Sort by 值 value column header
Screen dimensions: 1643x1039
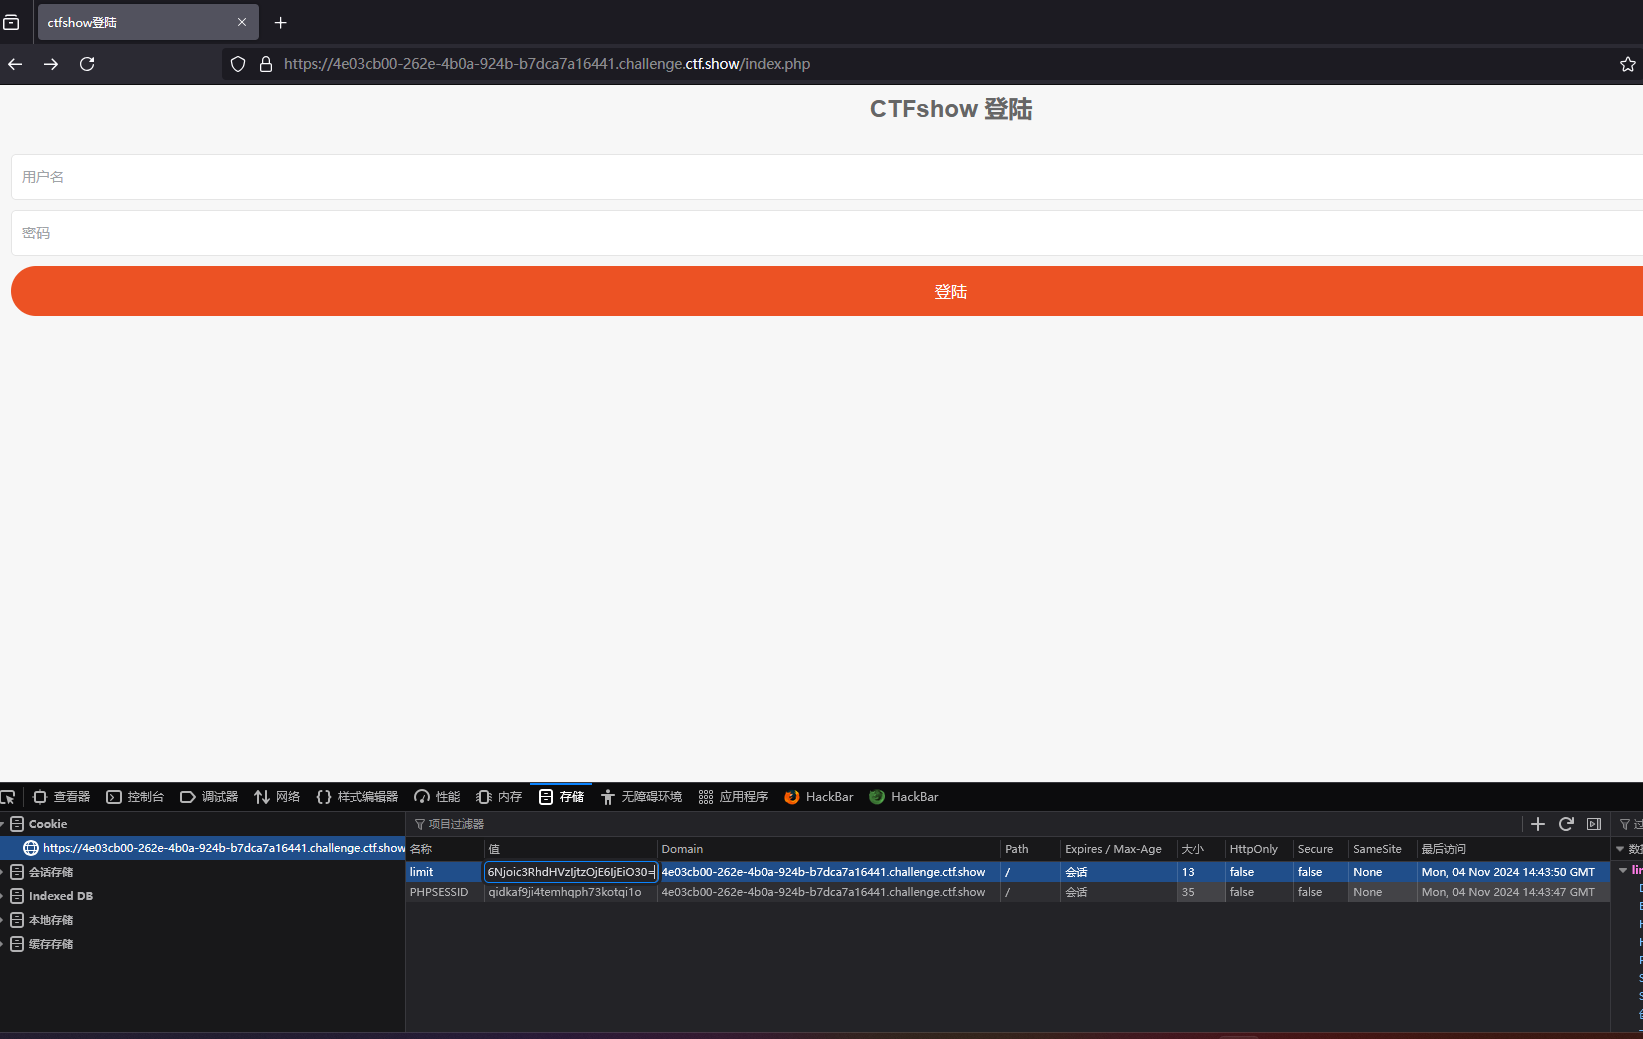[x=570, y=849]
